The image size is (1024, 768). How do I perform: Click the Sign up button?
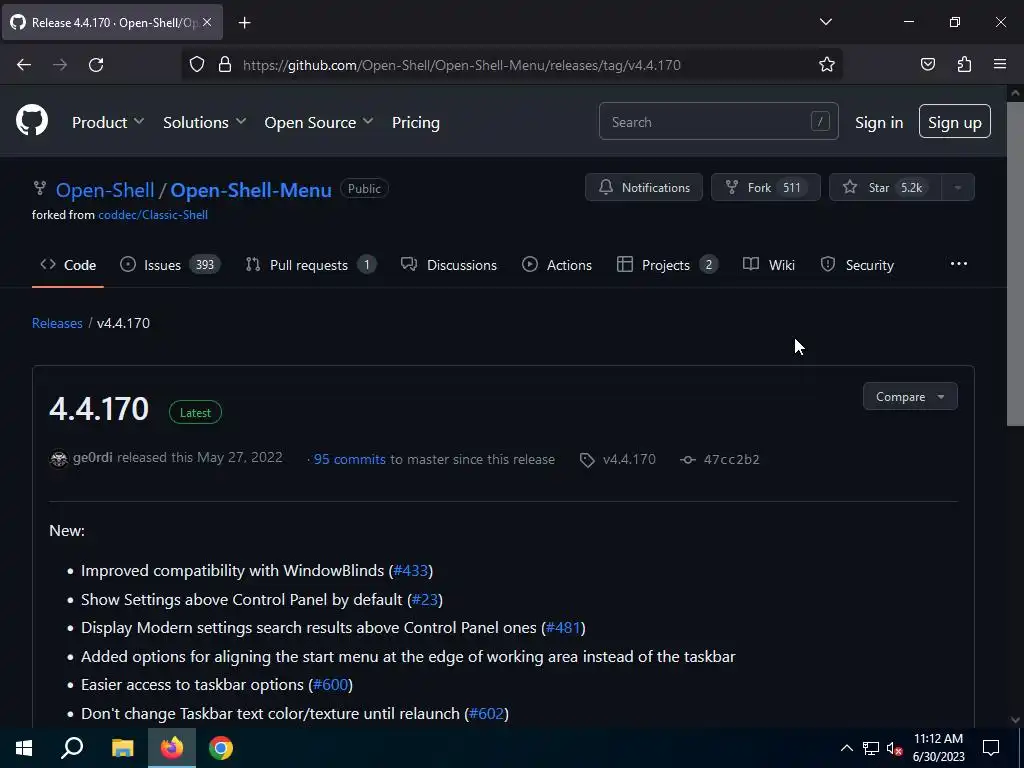point(954,121)
